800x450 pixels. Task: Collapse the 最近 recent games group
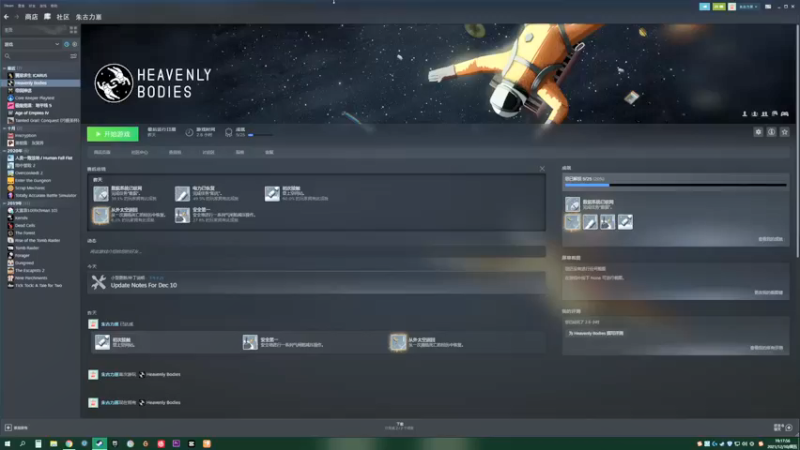5,68
